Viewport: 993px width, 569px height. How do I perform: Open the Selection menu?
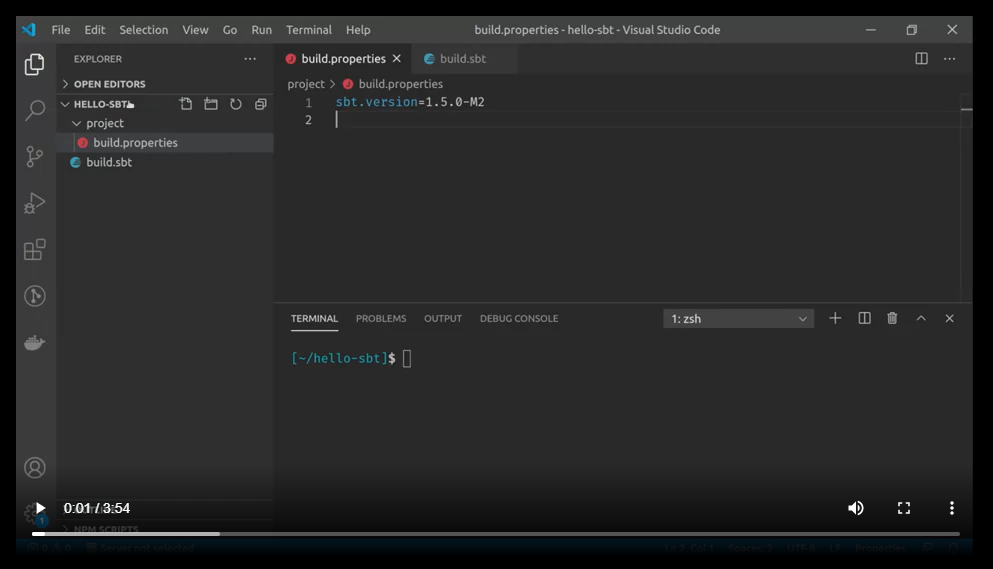144,30
